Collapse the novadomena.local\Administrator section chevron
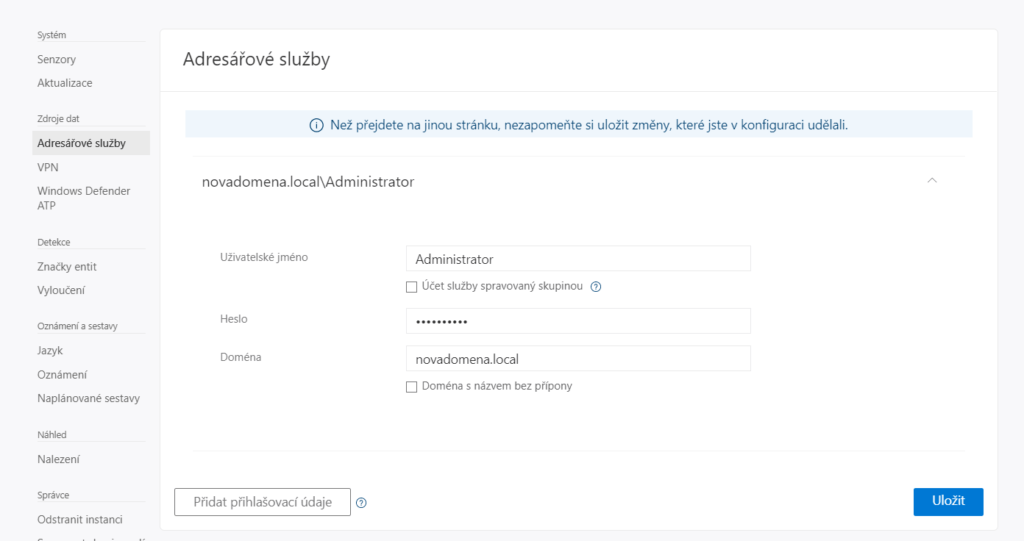Viewport: 1024px width, 541px height. 932,181
